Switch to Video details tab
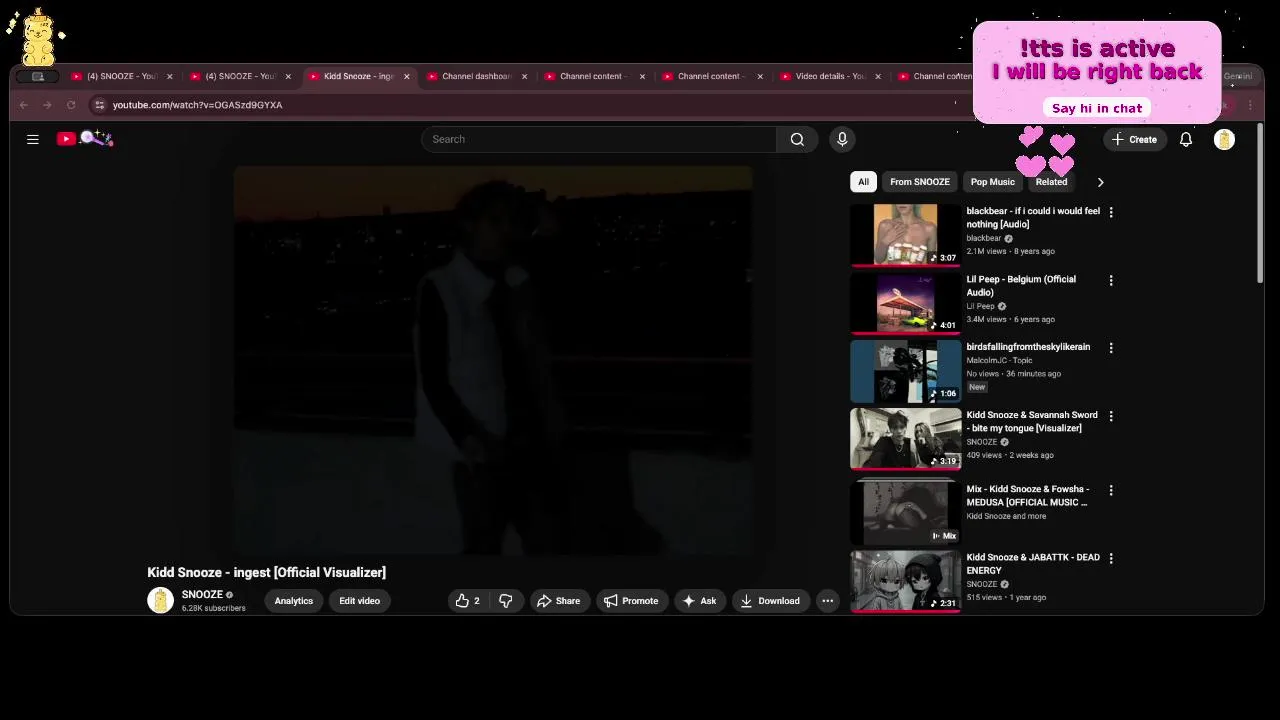Viewport: 1280px width, 720px height. pos(830,76)
